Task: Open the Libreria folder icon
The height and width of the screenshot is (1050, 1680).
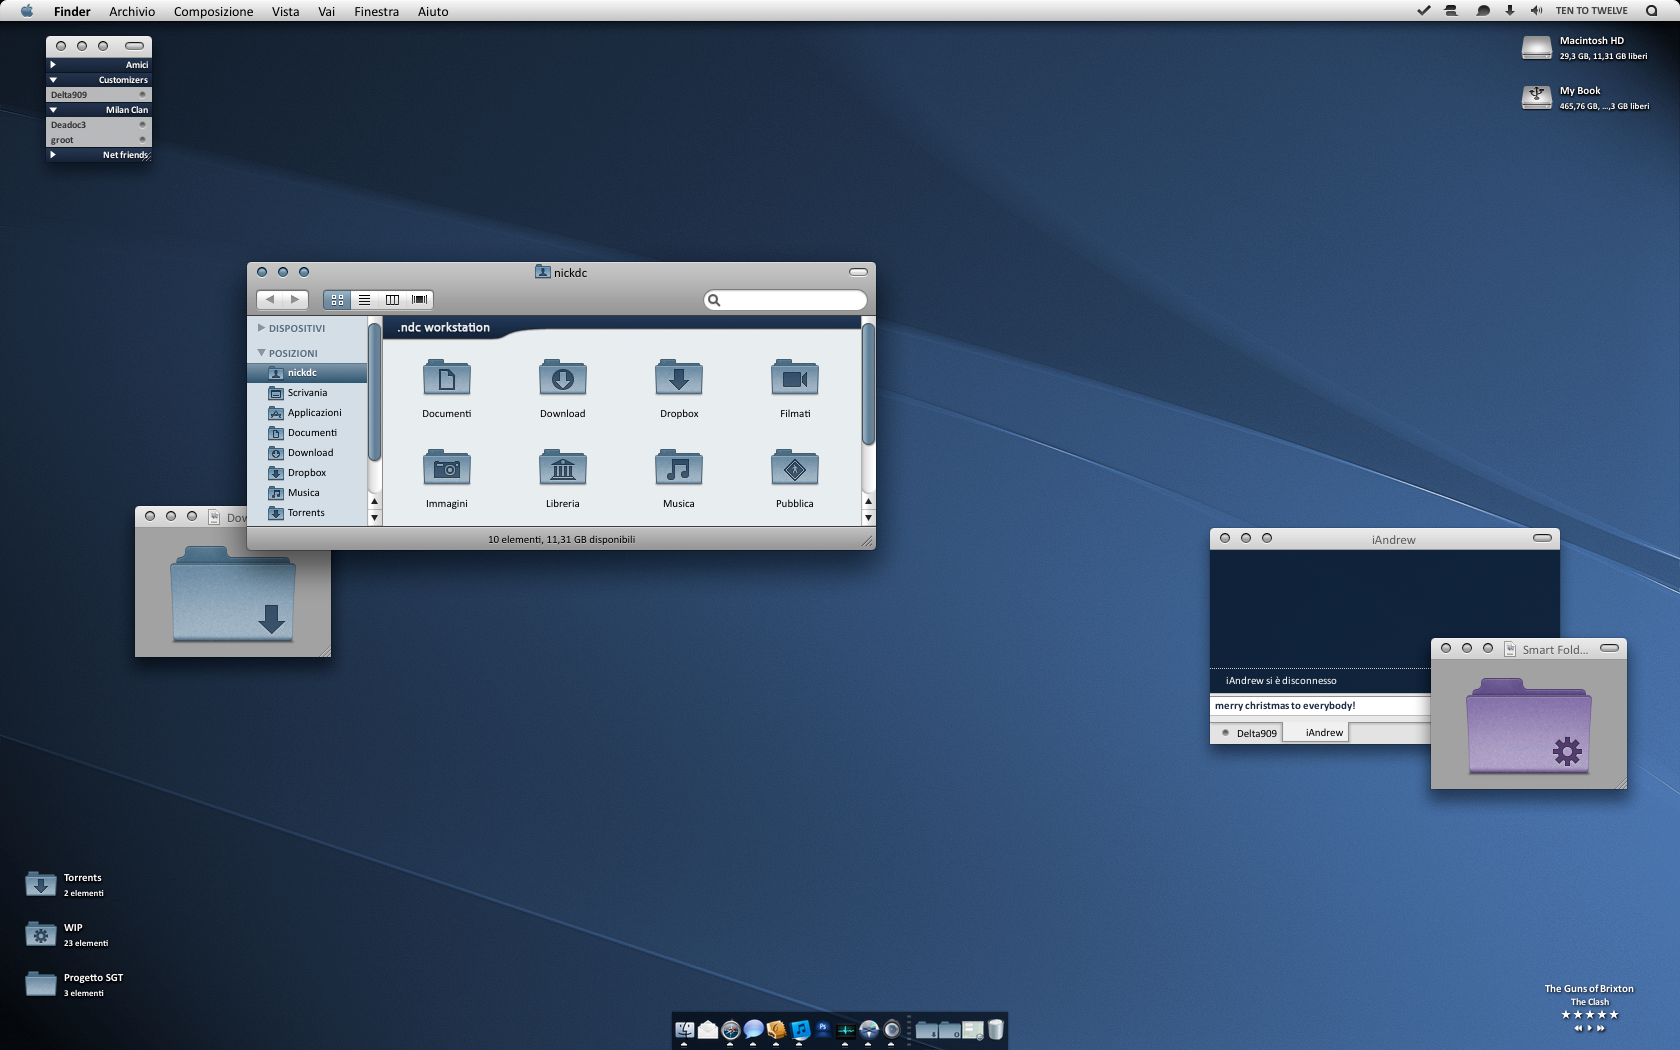Action: click(x=562, y=468)
